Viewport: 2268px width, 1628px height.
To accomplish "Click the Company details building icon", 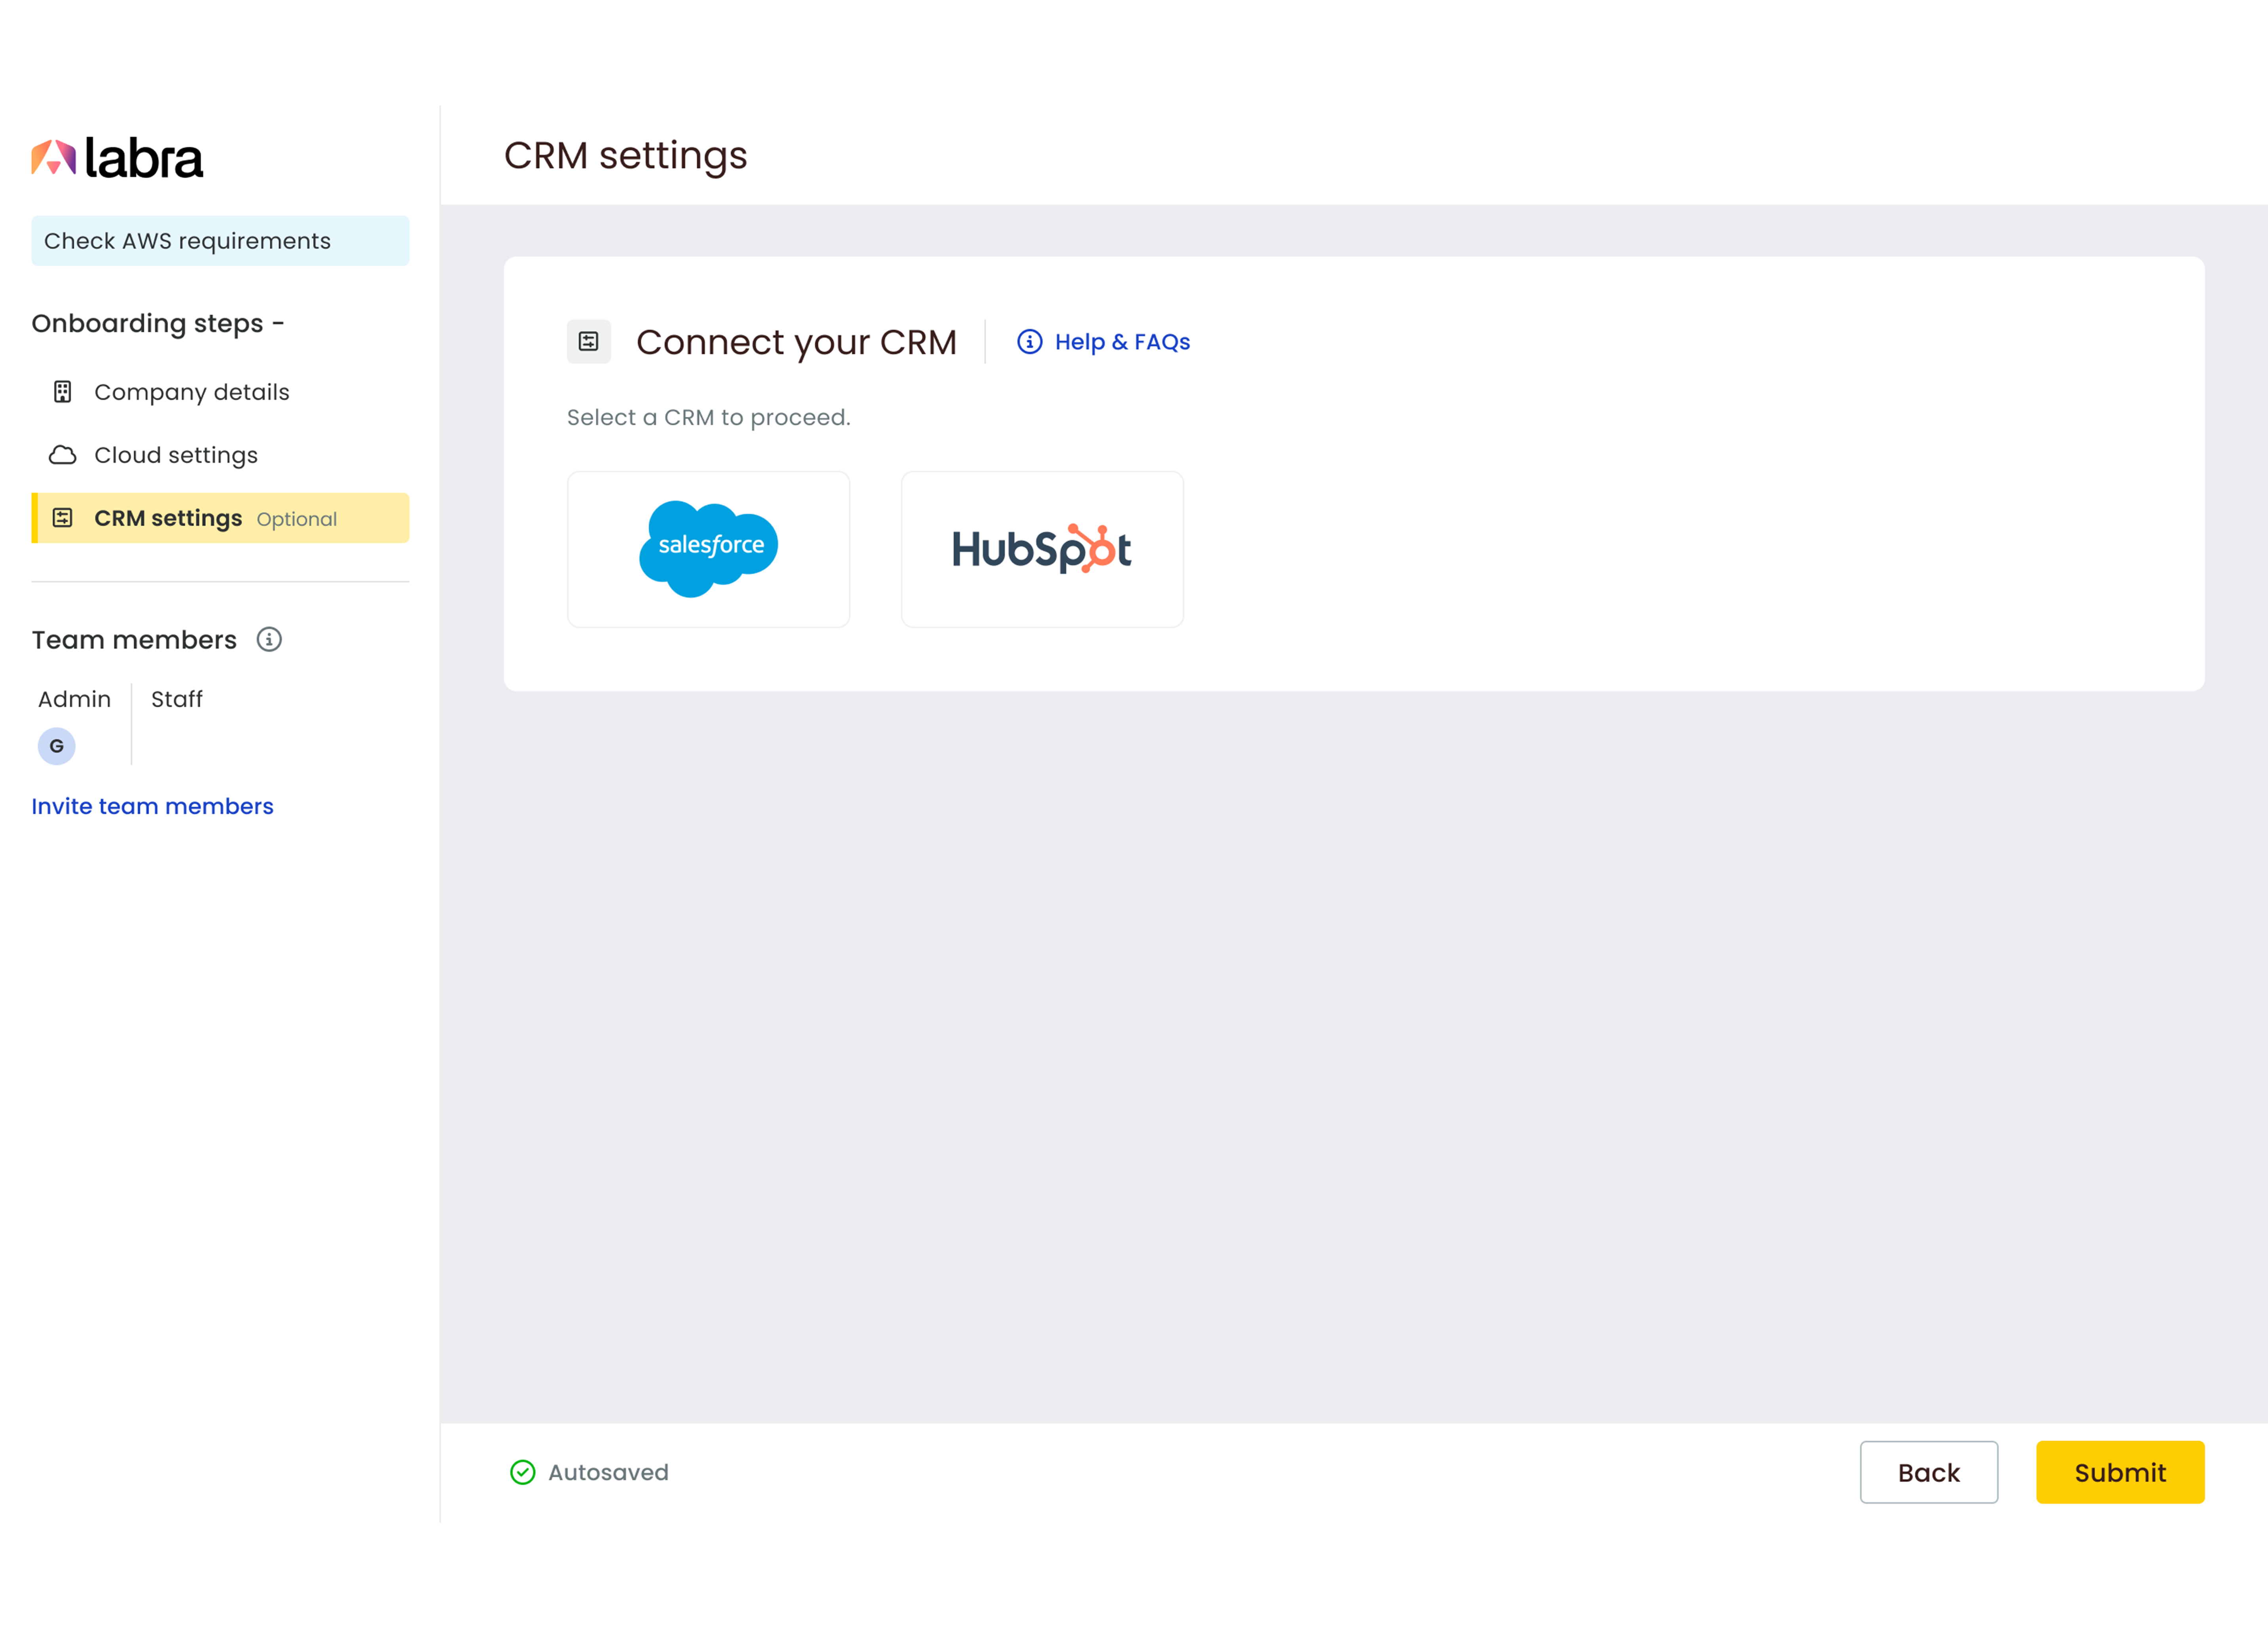I will 62,392.
